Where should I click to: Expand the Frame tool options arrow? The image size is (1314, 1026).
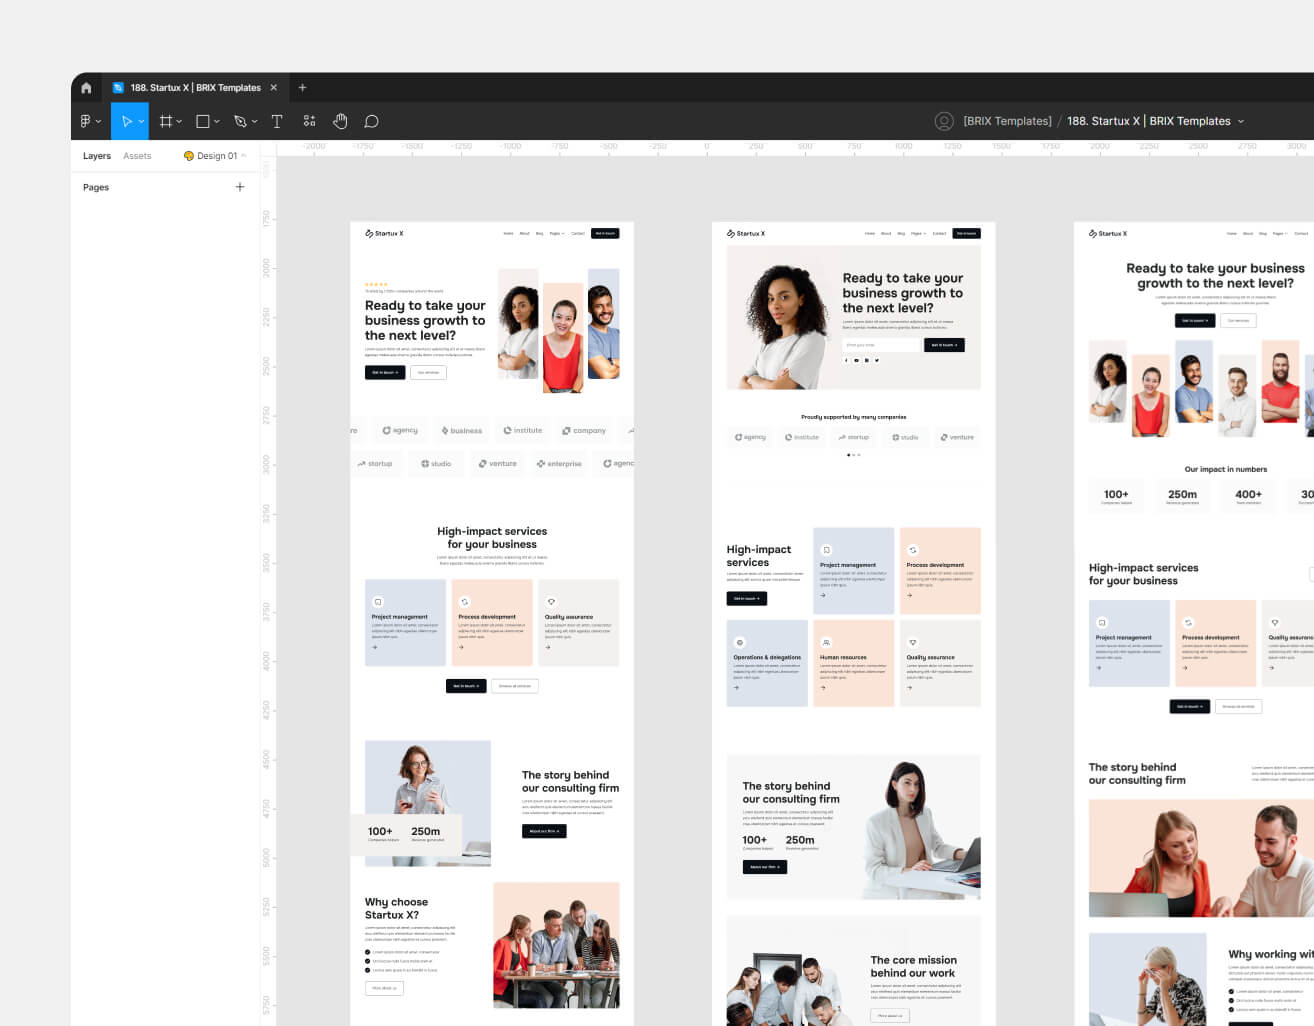click(x=179, y=122)
